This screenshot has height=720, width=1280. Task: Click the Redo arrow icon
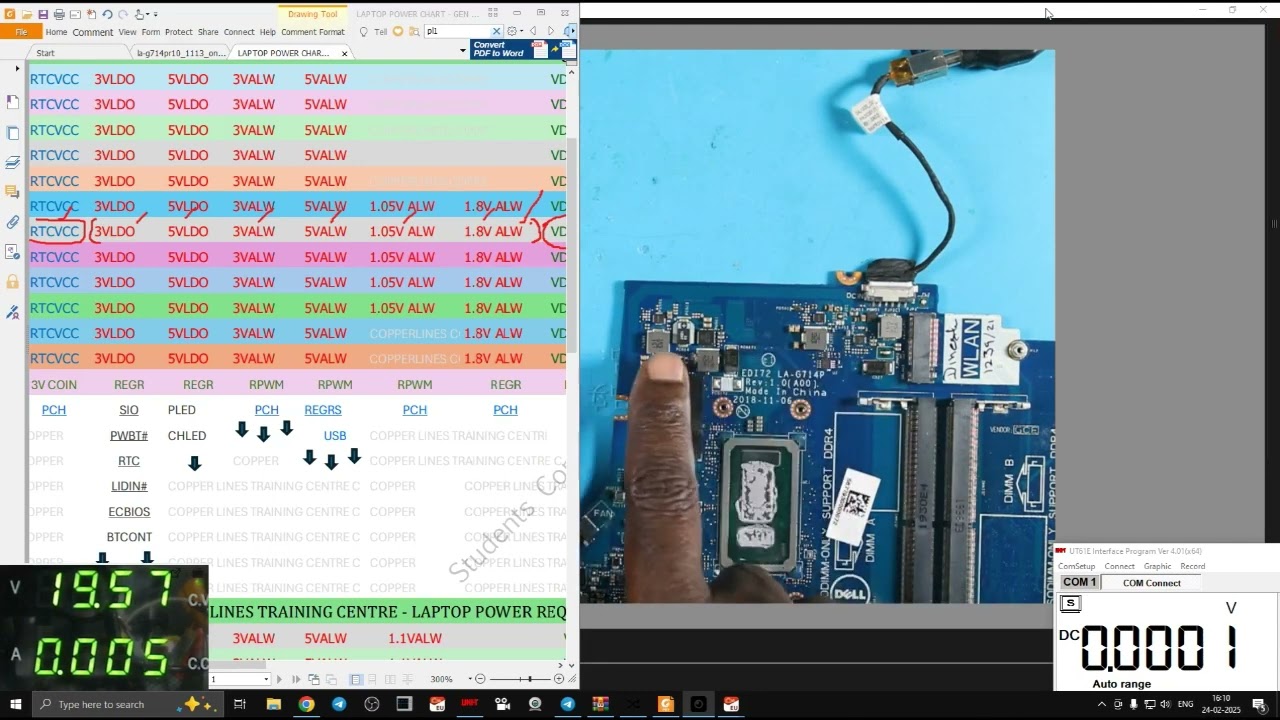click(123, 14)
